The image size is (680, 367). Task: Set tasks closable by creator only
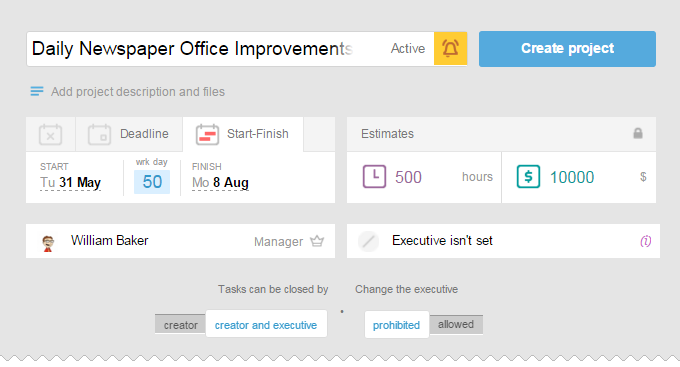[180, 325]
